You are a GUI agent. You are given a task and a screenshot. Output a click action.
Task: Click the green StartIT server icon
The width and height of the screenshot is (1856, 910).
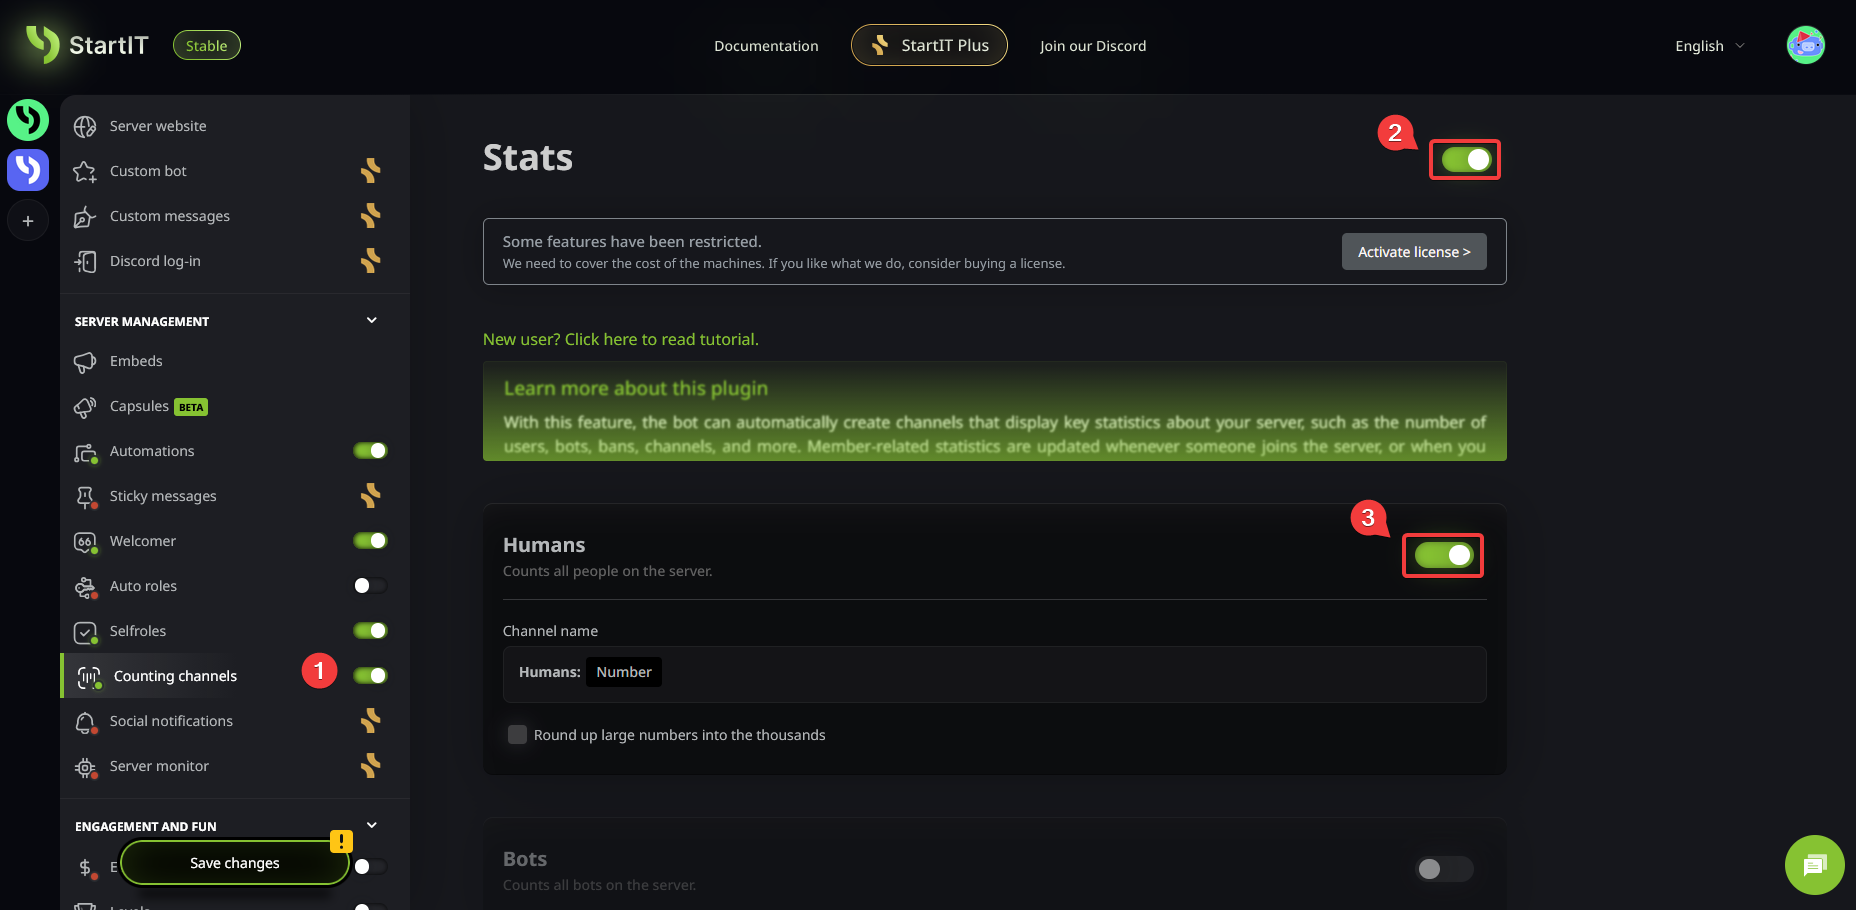[28, 120]
